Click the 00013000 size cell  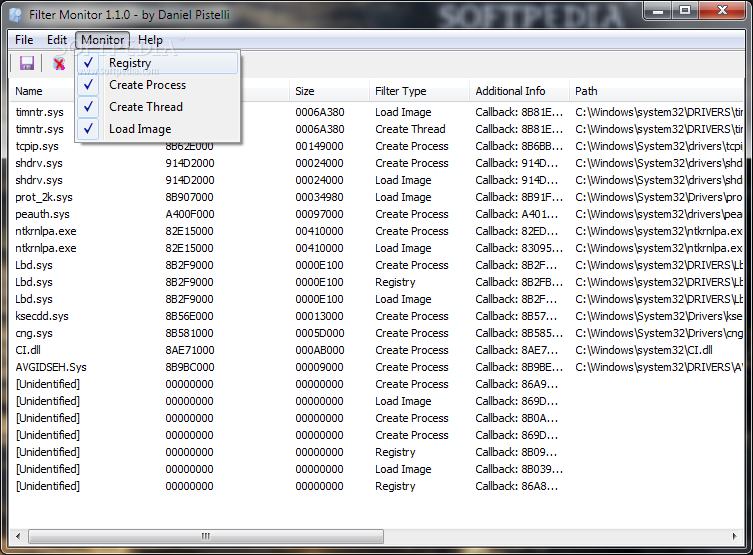[x=319, y=316]
